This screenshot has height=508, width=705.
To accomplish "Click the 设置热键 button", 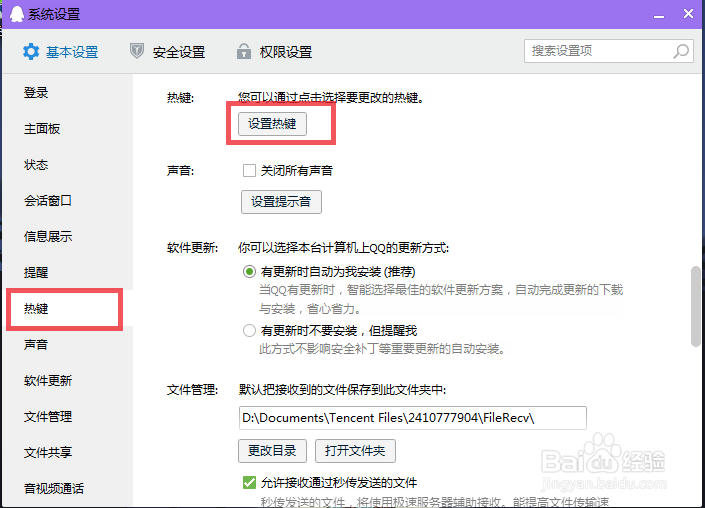I will (272, 124).
